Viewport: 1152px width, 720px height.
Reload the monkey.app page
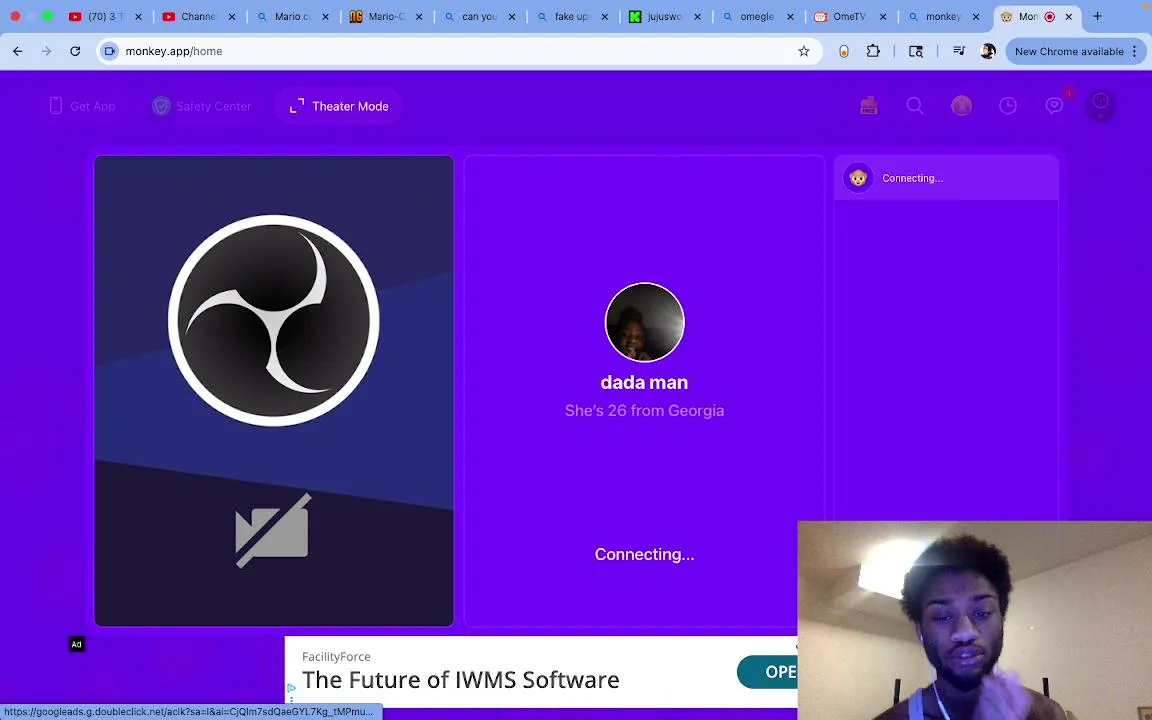(x=75, y=51)
